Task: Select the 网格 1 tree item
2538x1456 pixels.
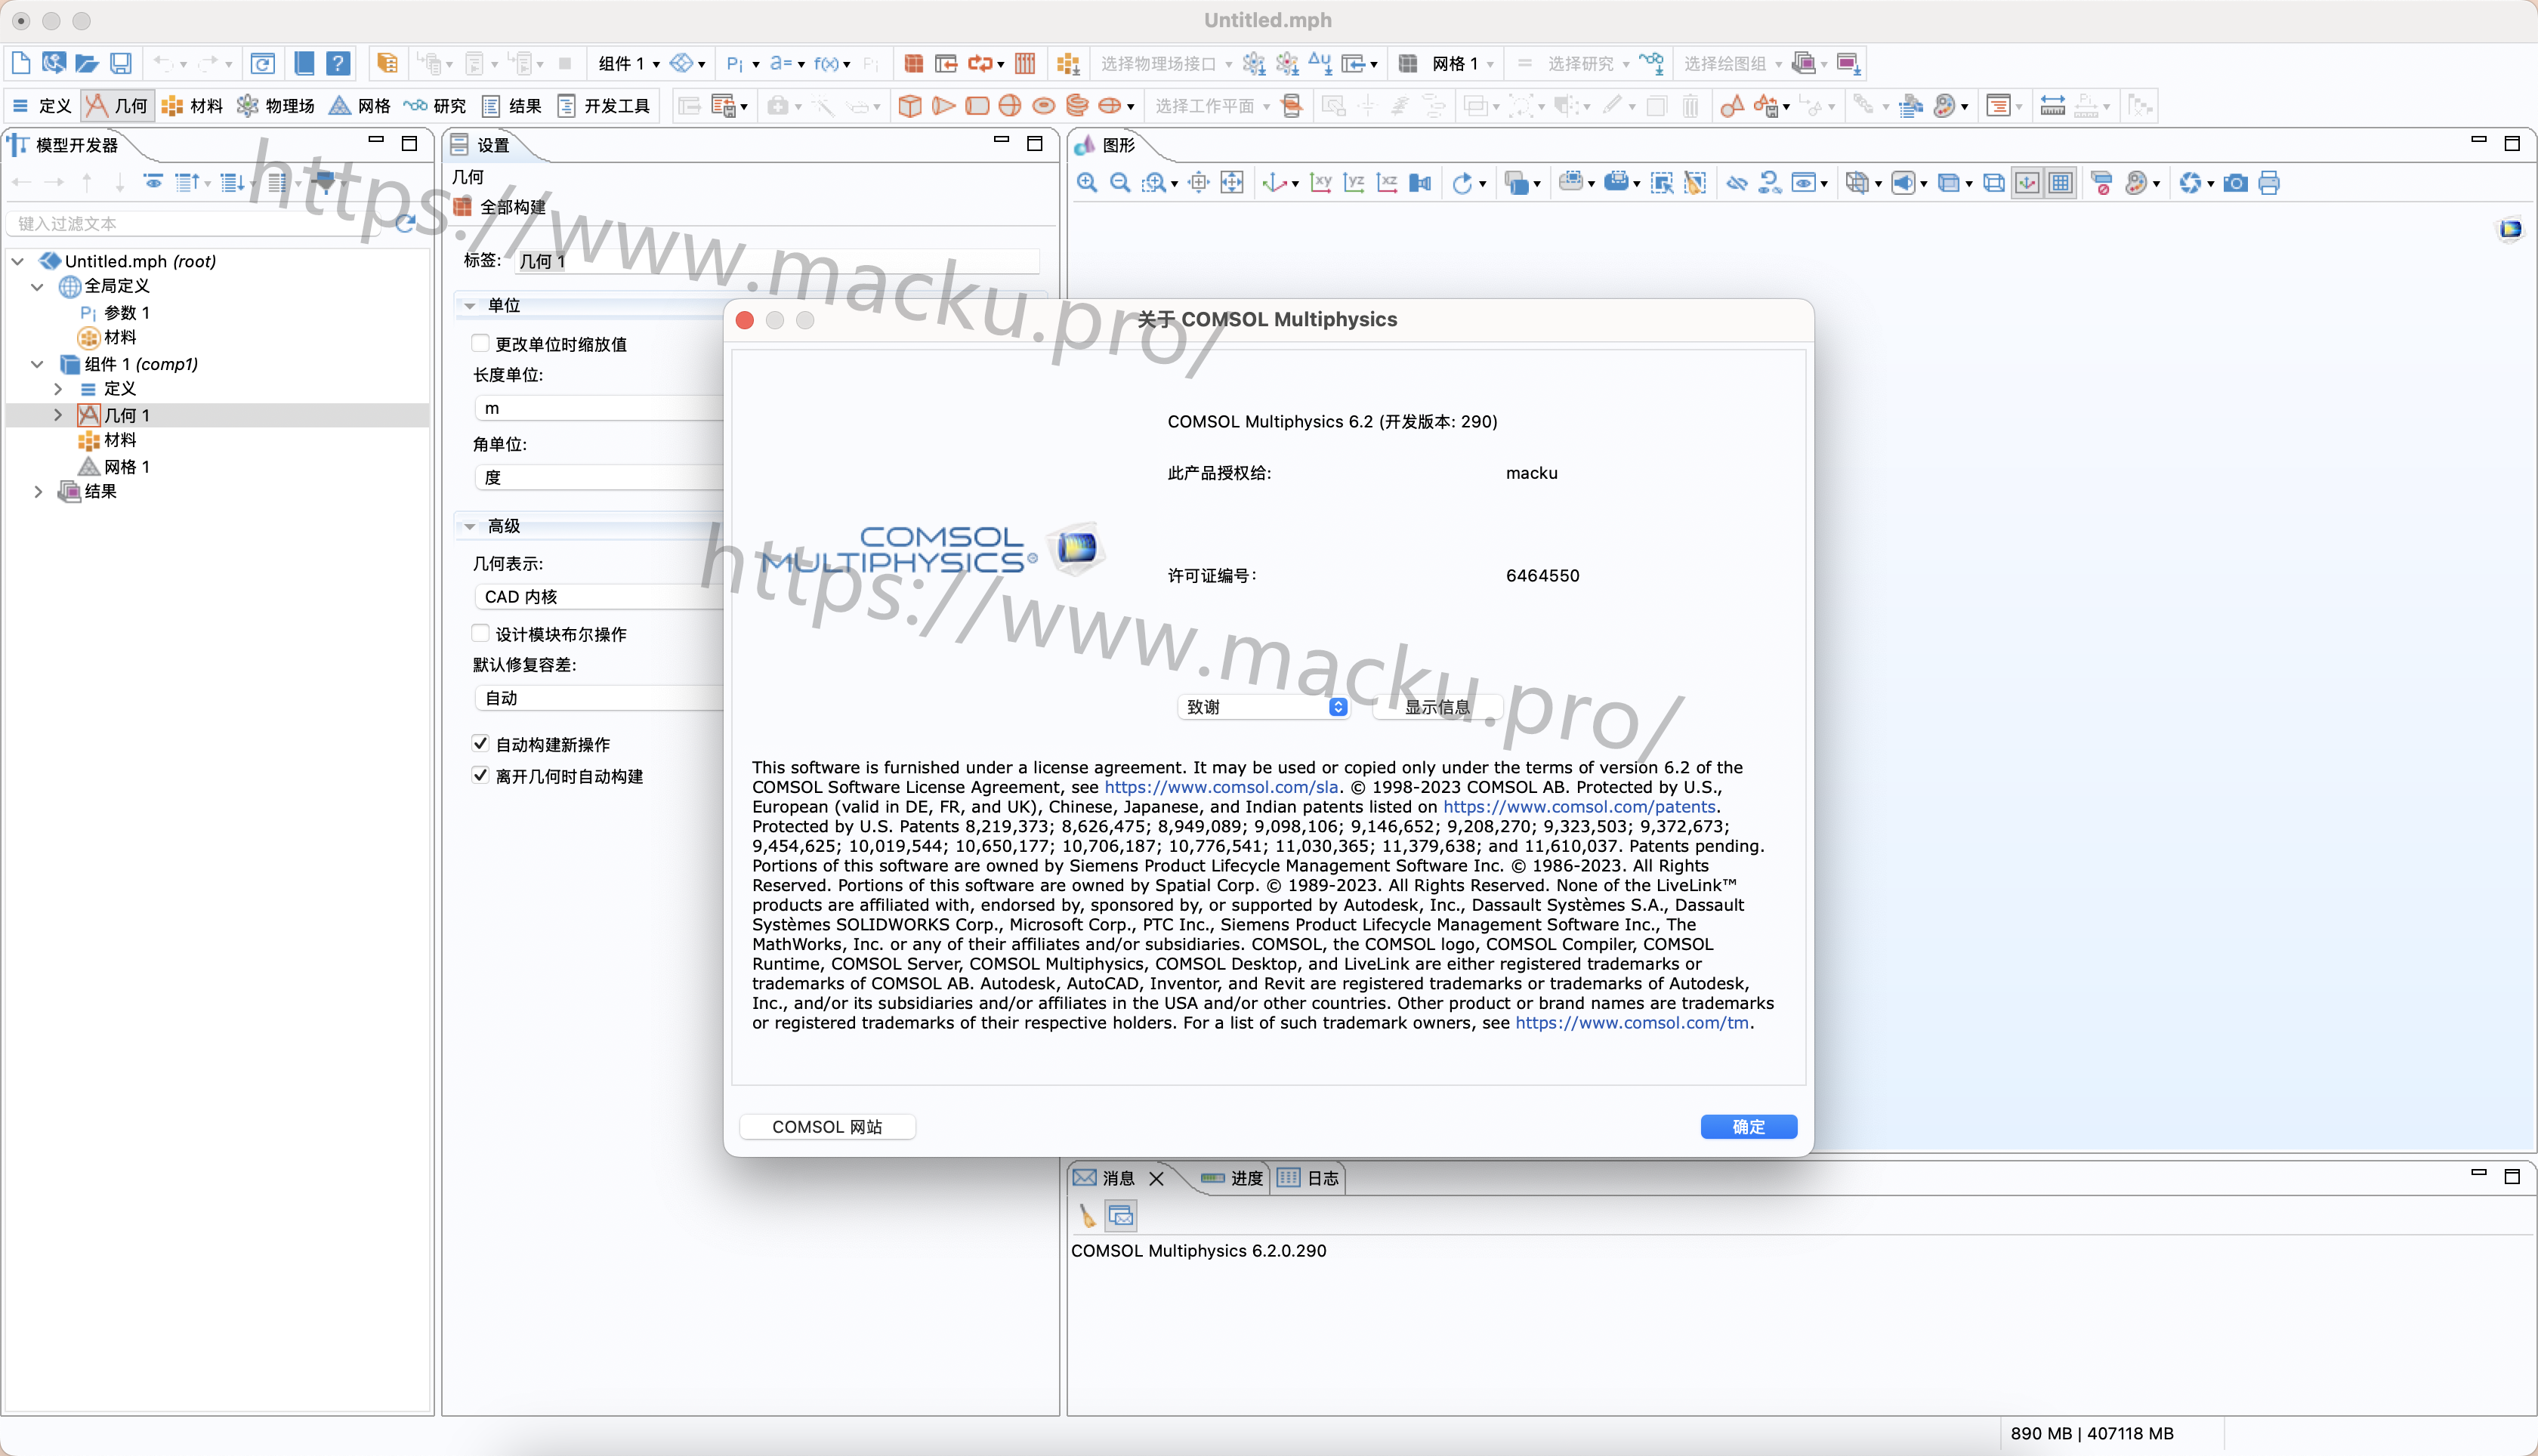Action: [126, 467]
